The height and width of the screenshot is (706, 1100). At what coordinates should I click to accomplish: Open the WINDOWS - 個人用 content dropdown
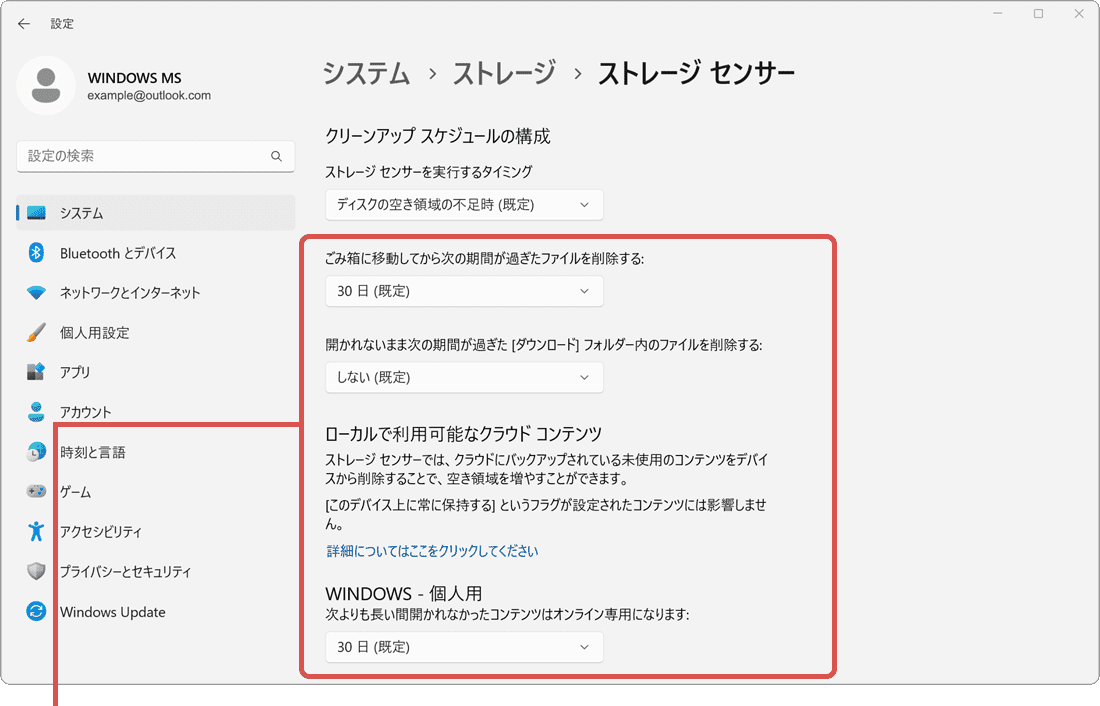tap(464, 647)
